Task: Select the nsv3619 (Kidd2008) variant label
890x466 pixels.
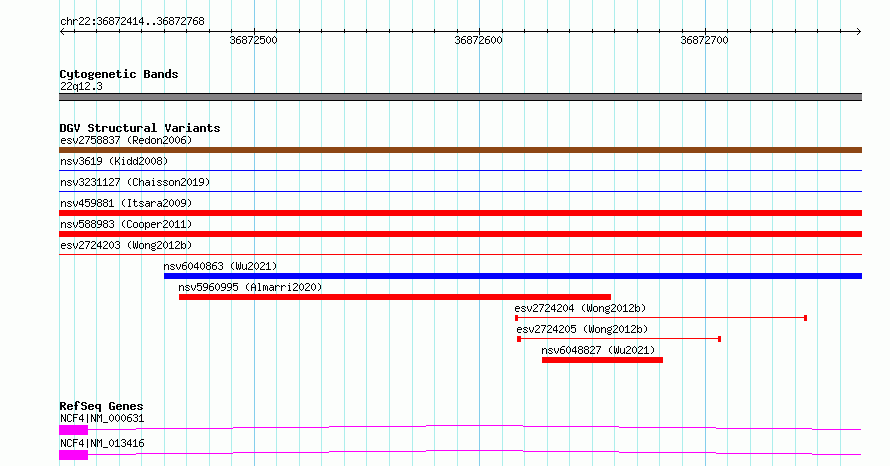Action: pyautogui.click(x=114, y=161)
